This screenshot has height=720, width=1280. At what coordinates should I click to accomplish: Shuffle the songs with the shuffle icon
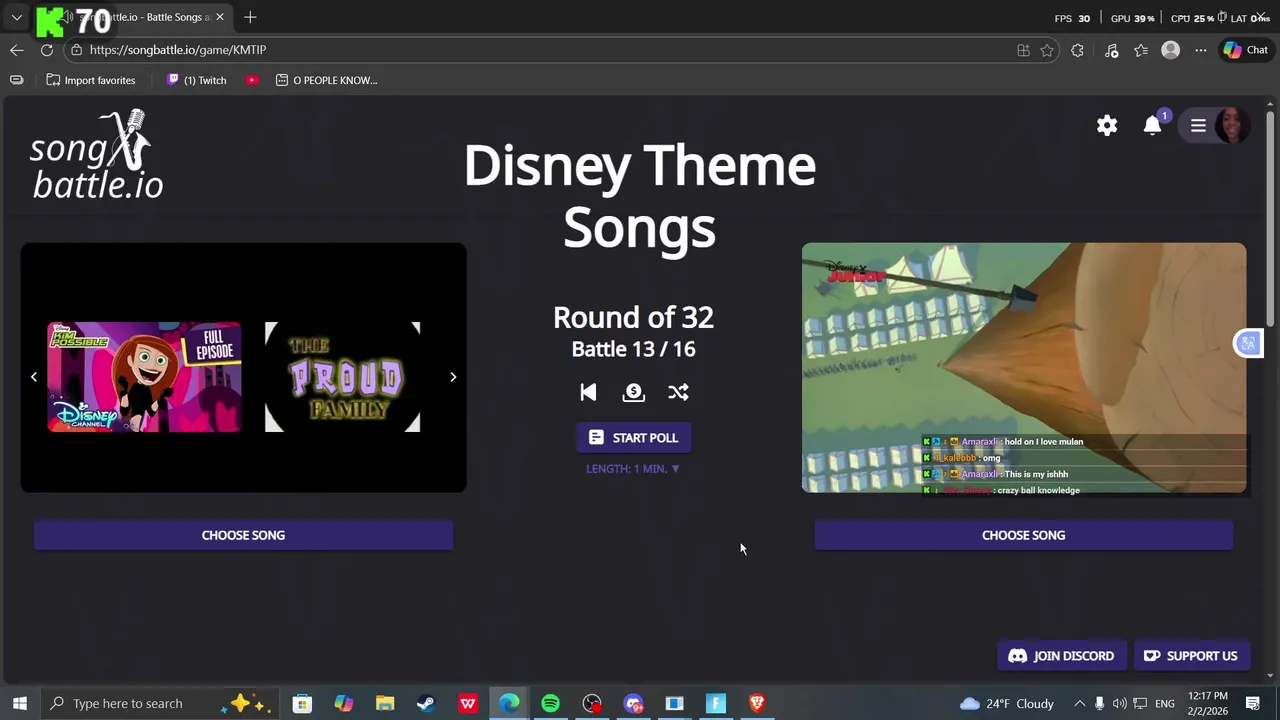pos(678,392)
